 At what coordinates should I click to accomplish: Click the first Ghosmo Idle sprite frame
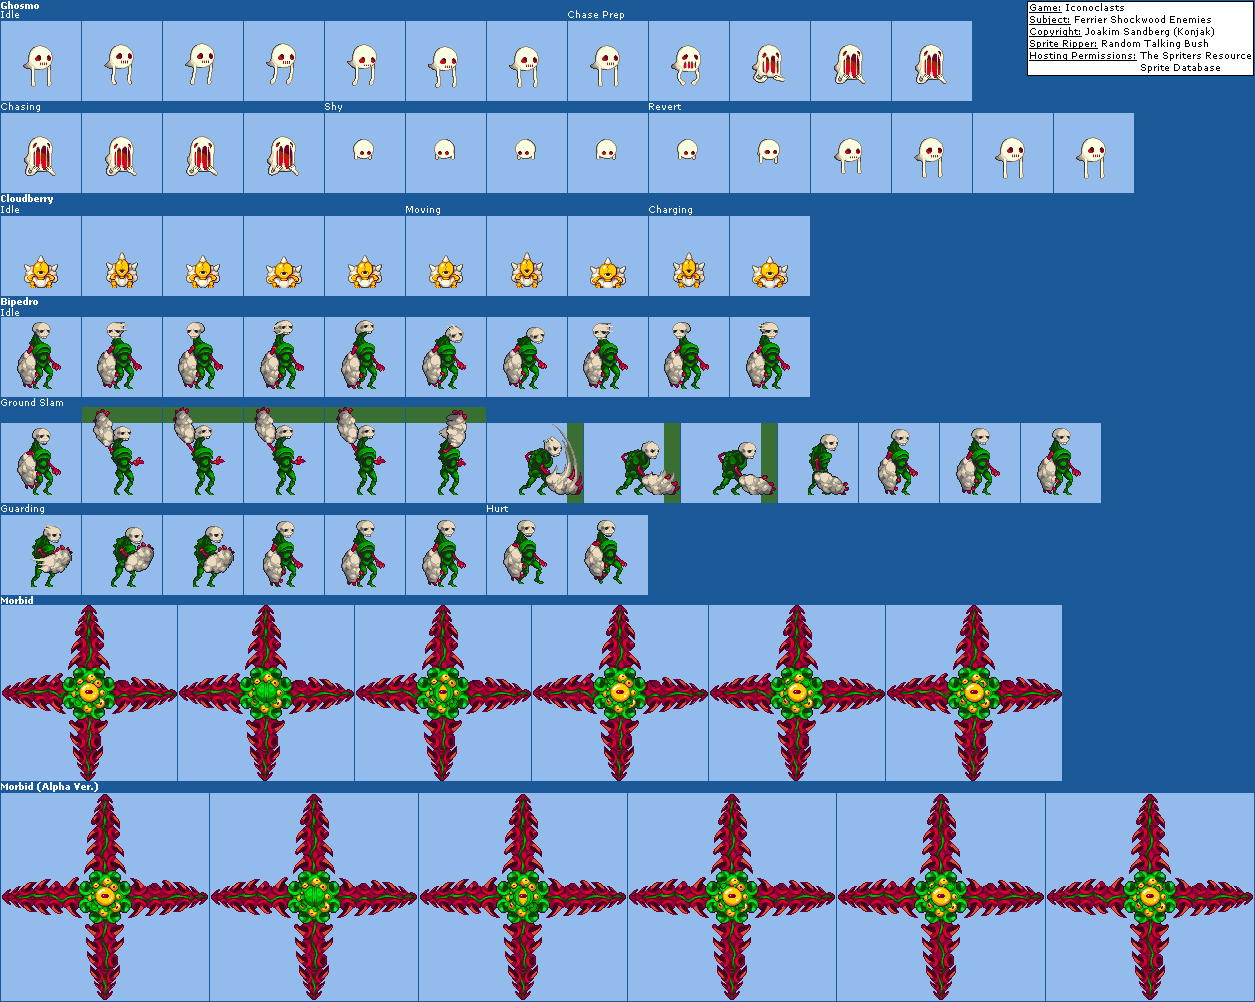tap(40, 61)
